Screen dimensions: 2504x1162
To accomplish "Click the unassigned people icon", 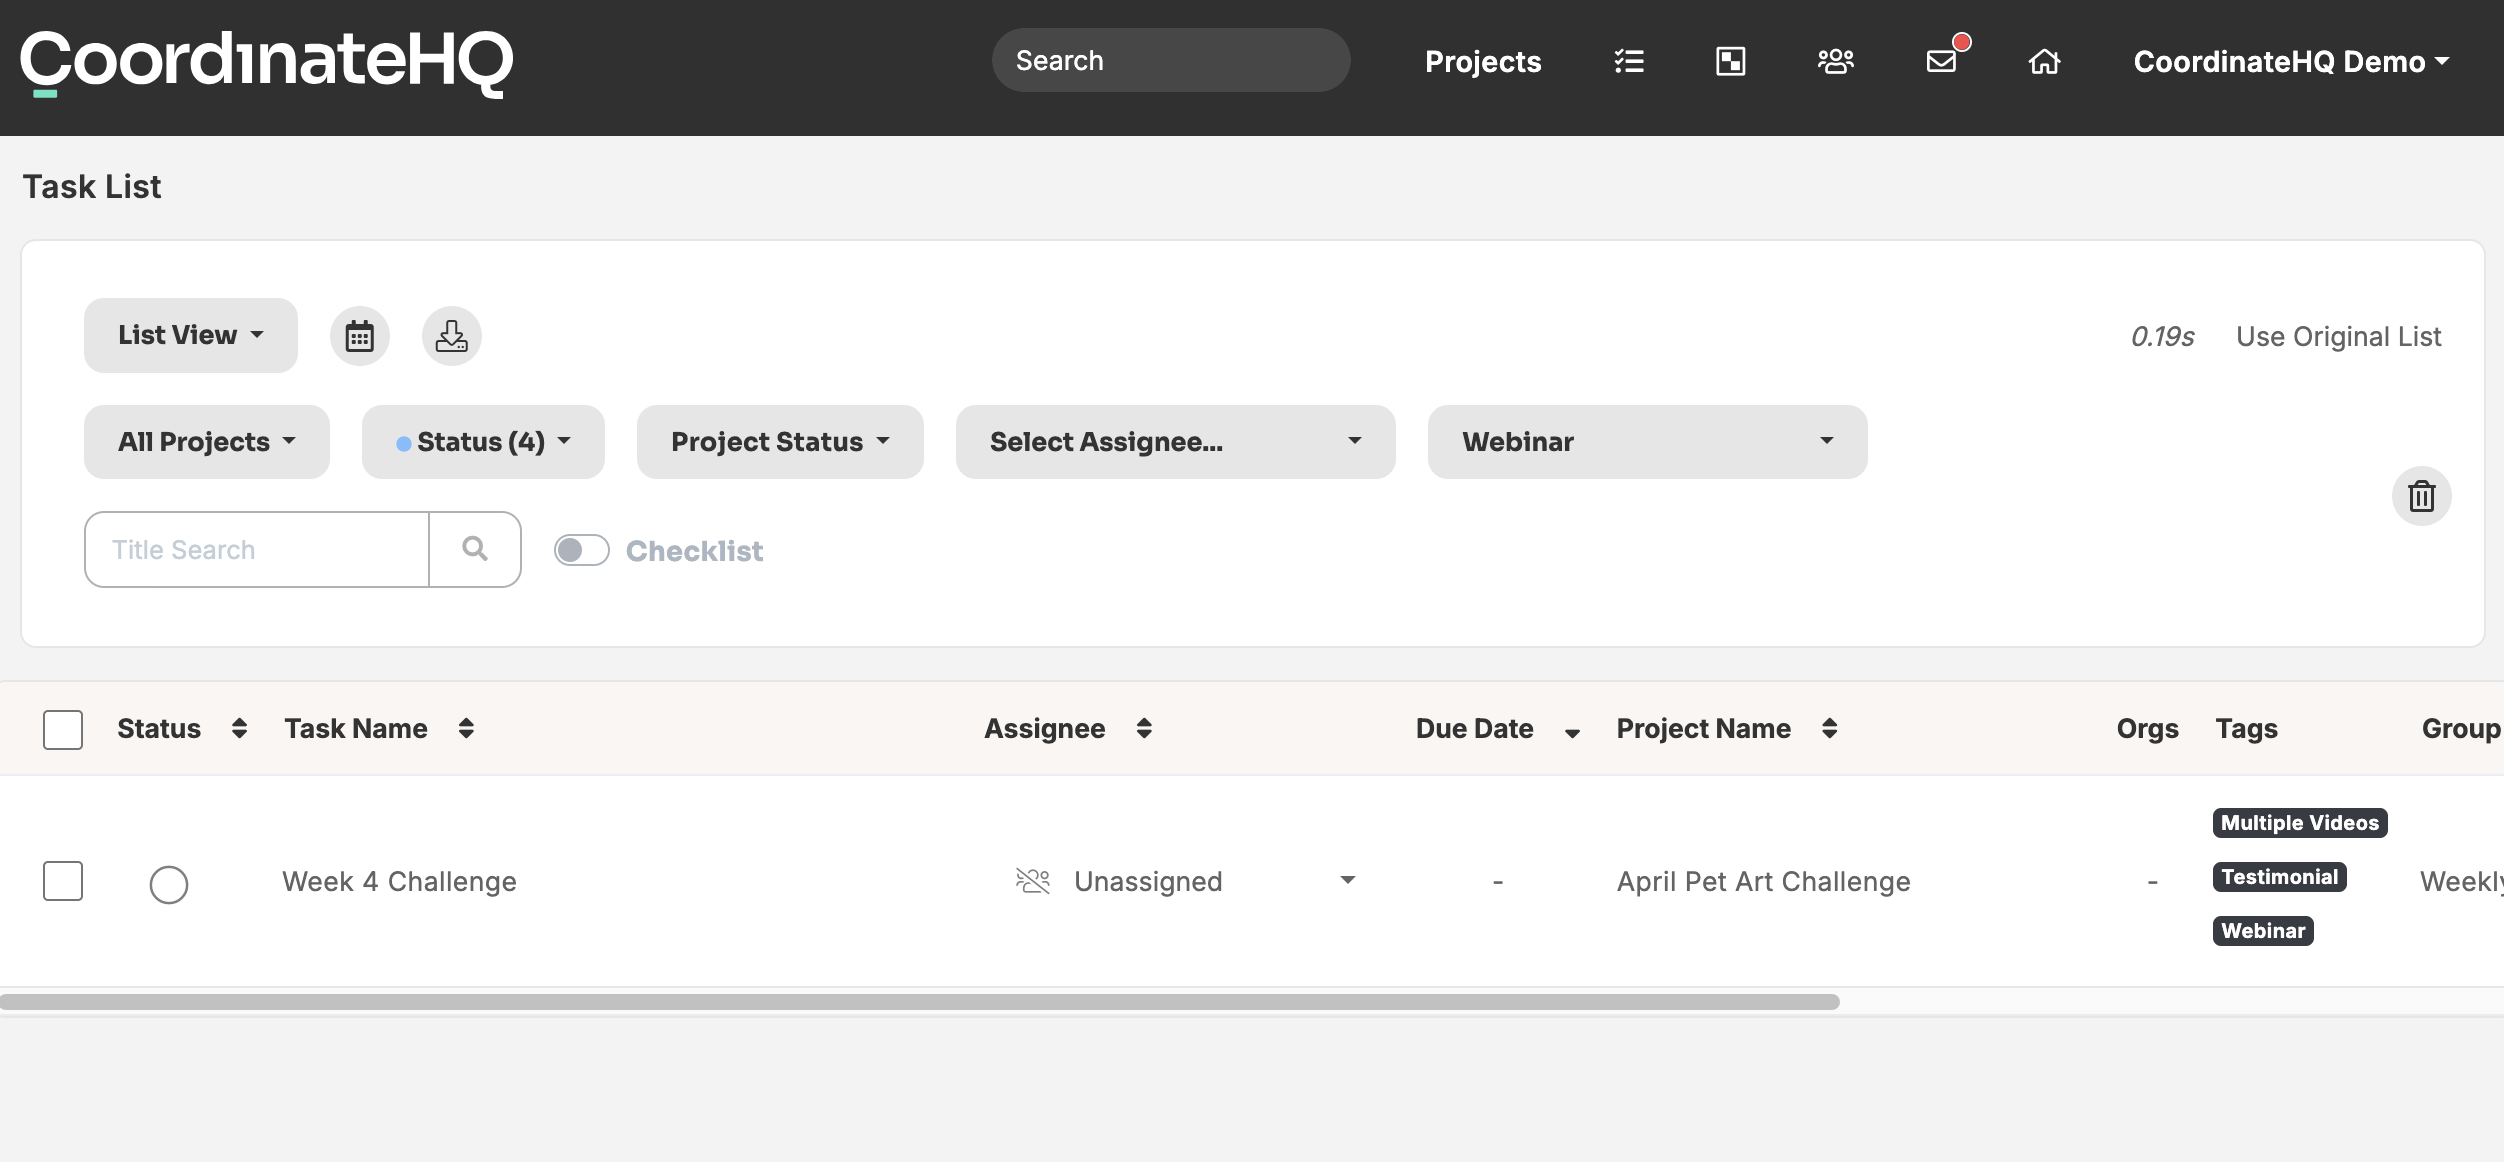I will (x=1033, y=881).
